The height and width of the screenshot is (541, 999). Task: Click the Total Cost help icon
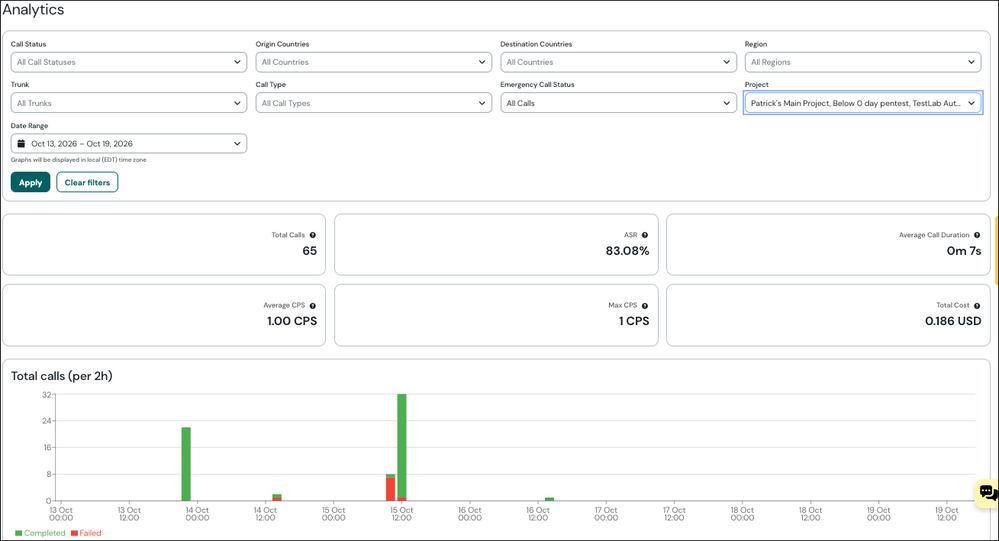point(977,306)
